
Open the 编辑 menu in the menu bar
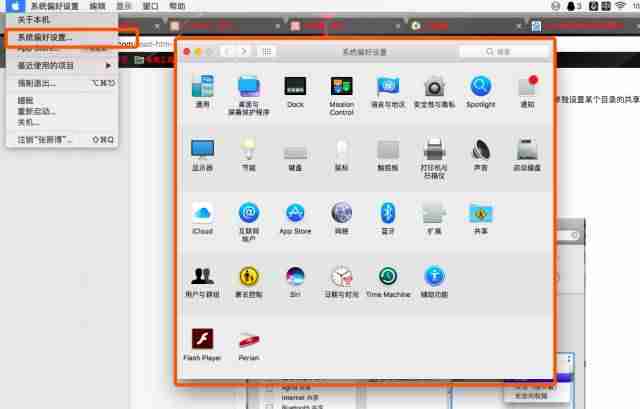tap(97, 6)
